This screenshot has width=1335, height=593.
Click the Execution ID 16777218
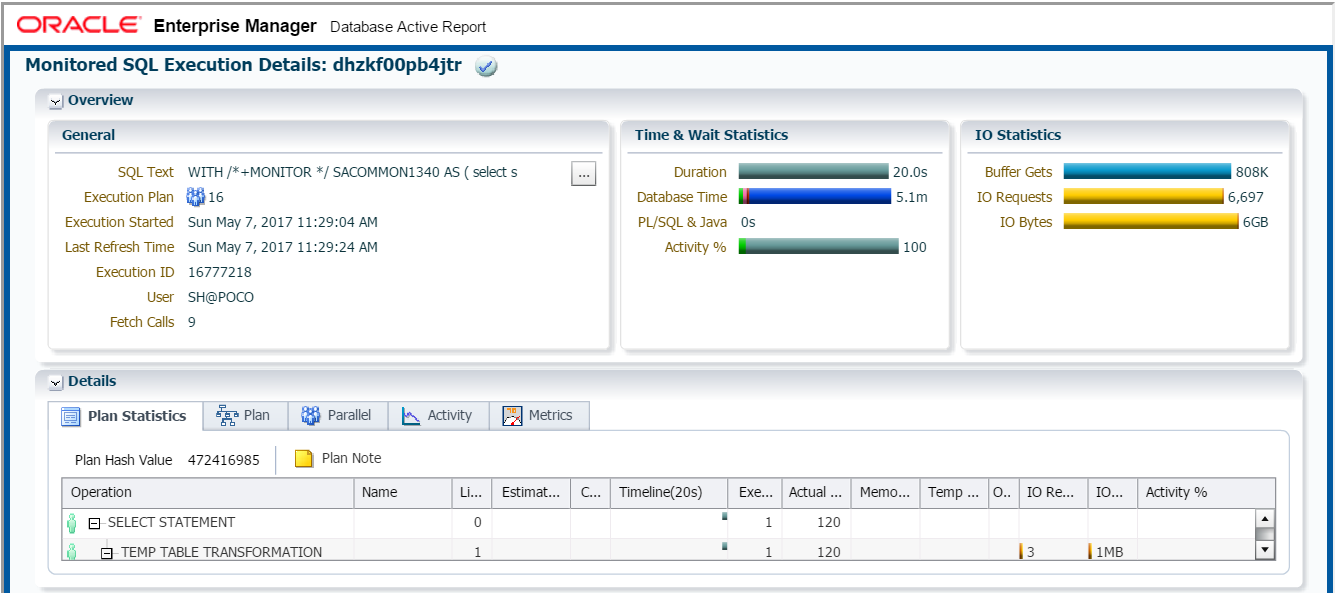coord(220,272)
